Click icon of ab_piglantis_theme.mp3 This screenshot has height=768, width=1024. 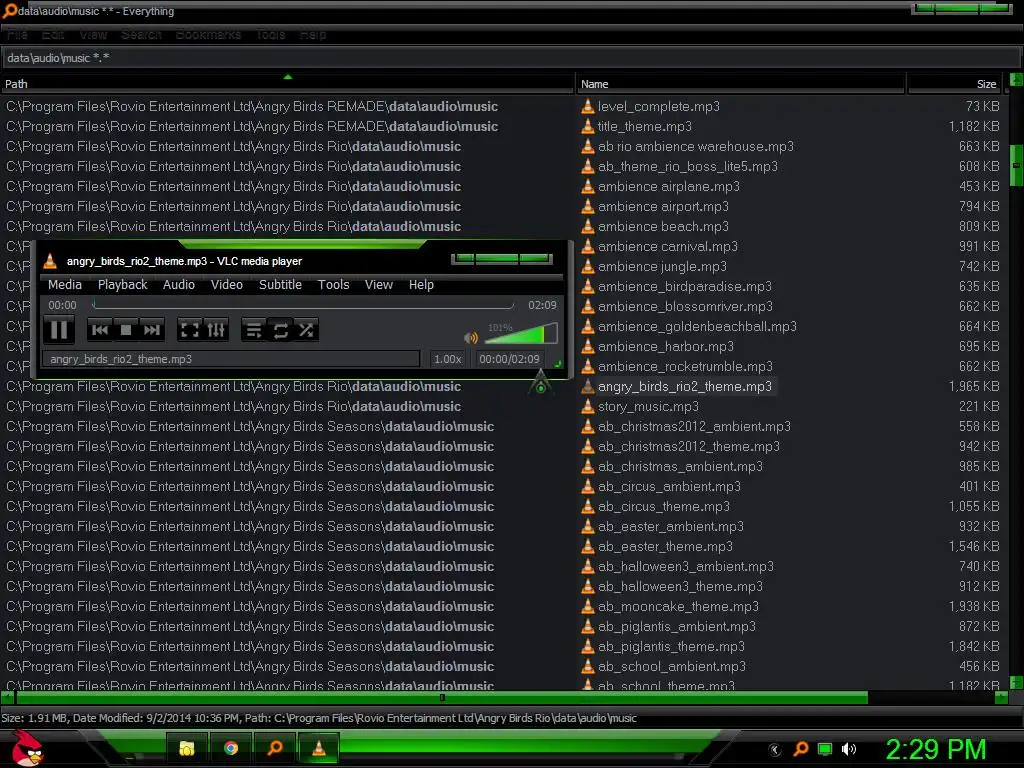pyautogui.click(x=588, y=647)
